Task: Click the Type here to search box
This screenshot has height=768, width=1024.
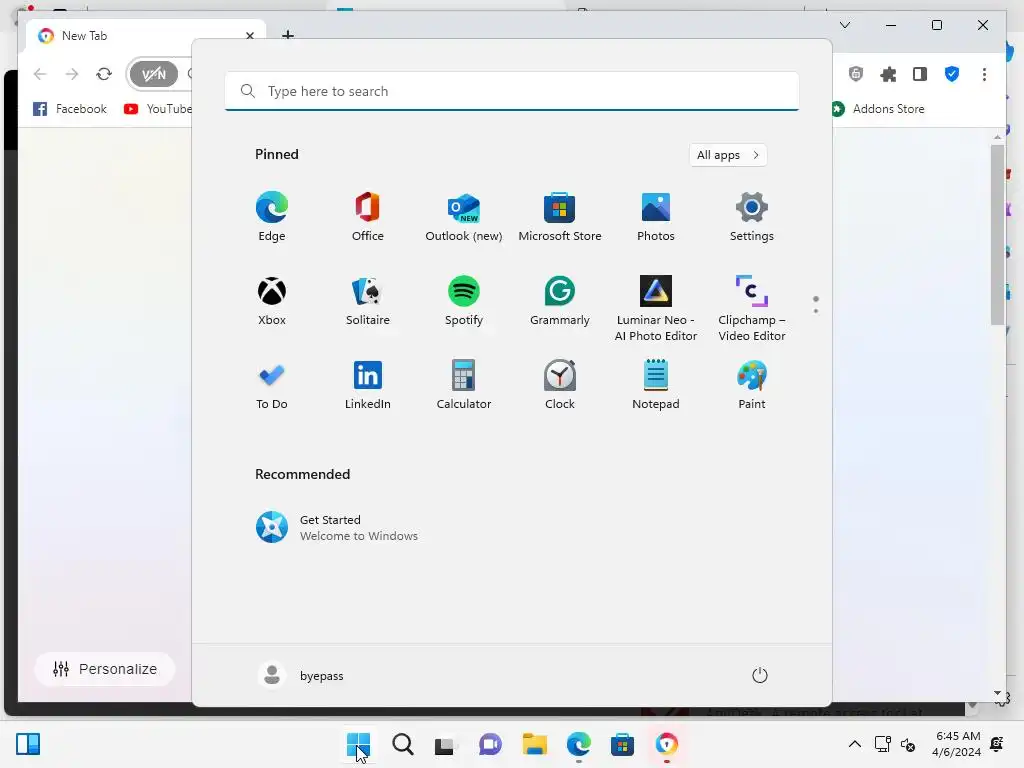Action: pos(511,91)
